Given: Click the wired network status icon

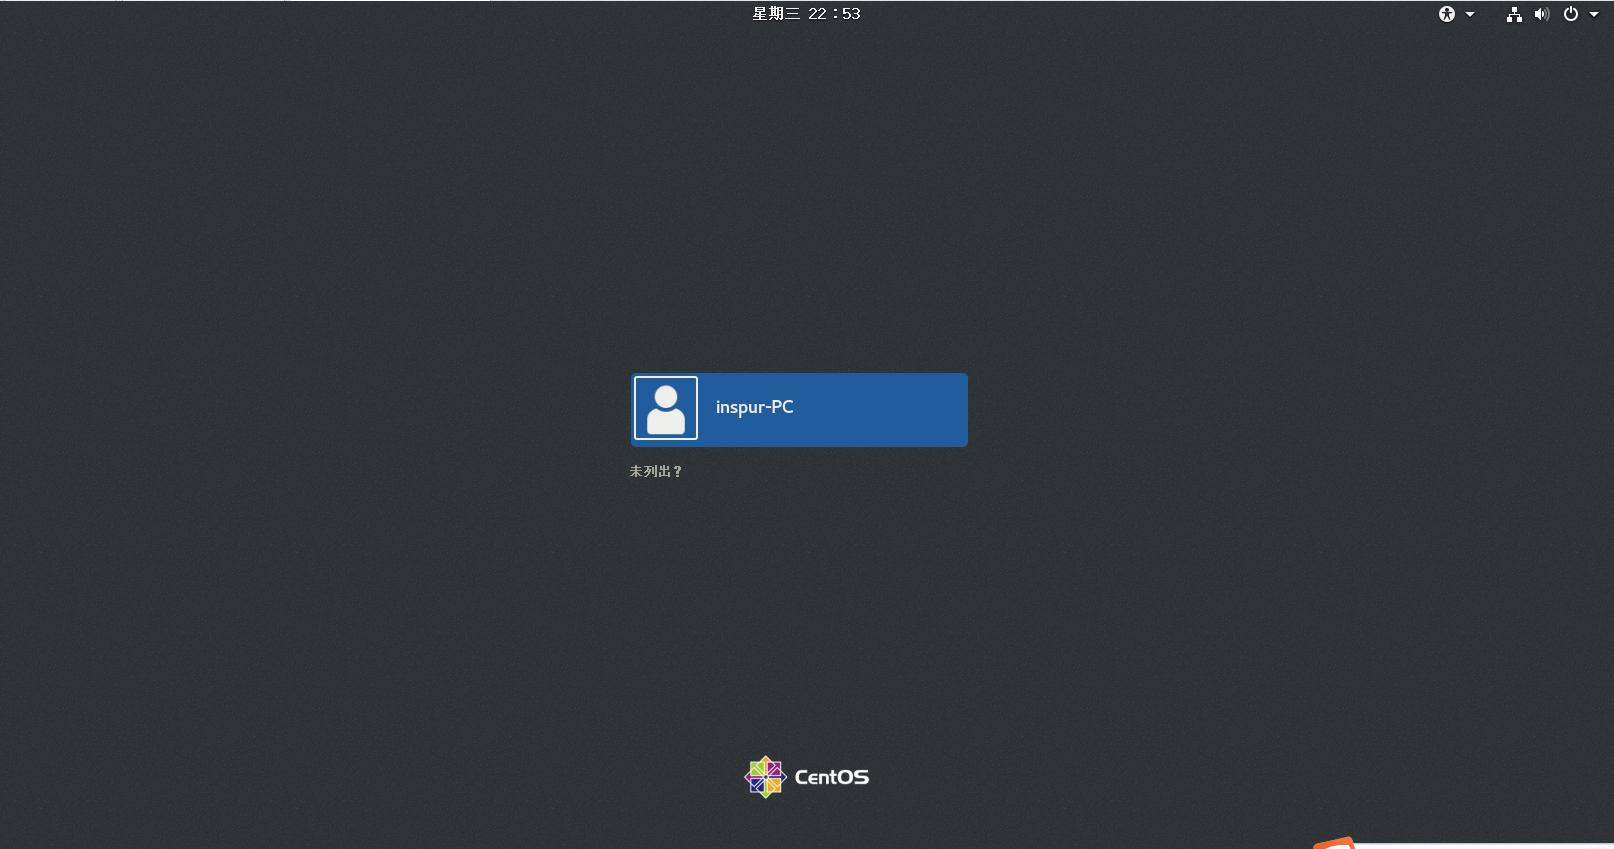Looking at the screenshot, I should [1514, 14].
